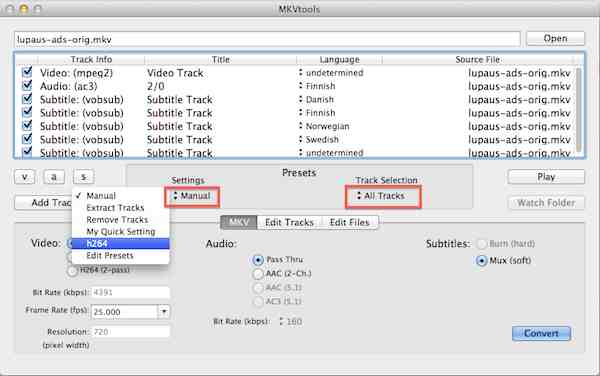The image size is (600, 376).
Task: Click the Language column header
Action: [339, 60]
